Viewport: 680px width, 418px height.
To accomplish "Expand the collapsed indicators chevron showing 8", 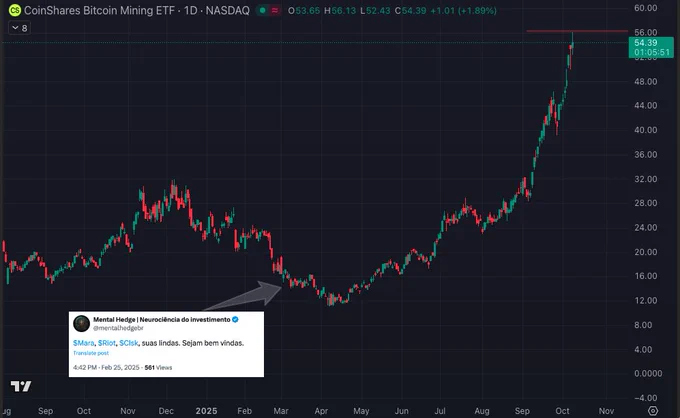I will 20,28.
